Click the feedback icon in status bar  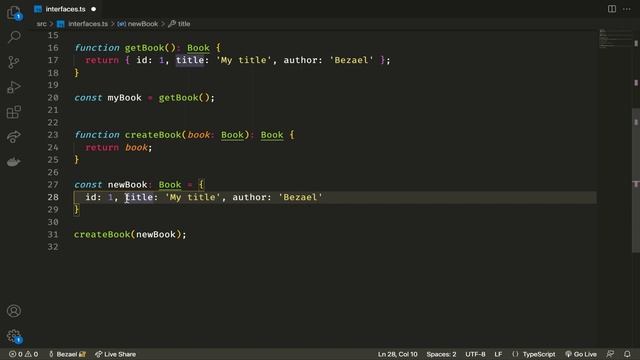click(610, 354)
